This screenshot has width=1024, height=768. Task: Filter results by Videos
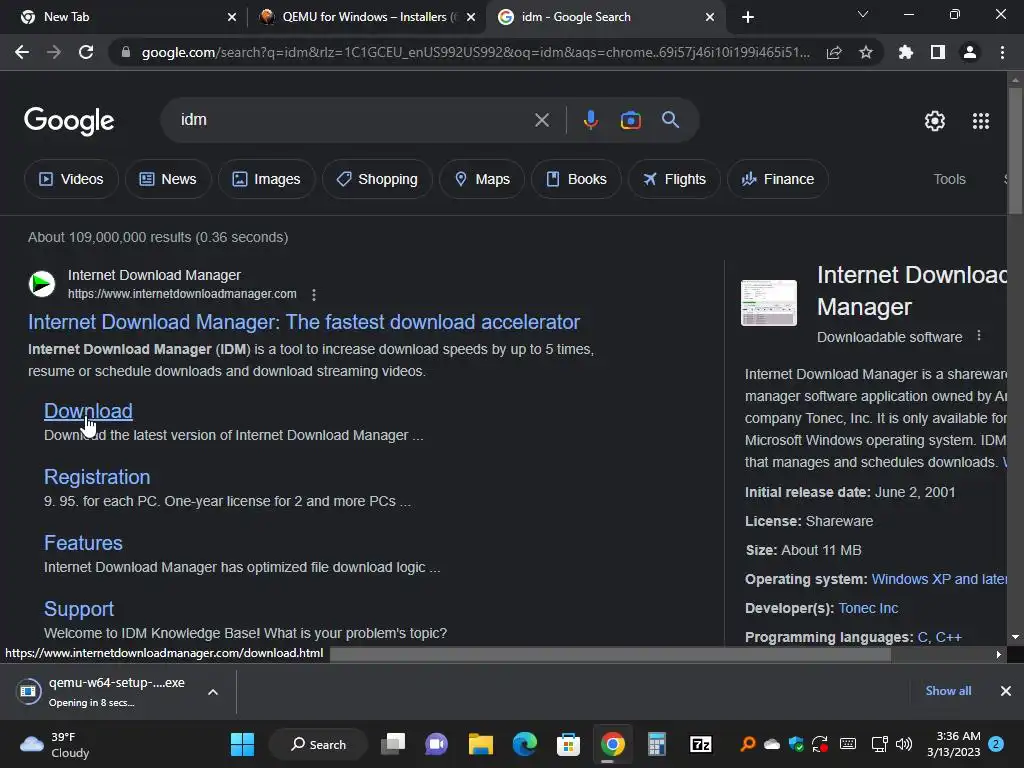tap(71, 179)
